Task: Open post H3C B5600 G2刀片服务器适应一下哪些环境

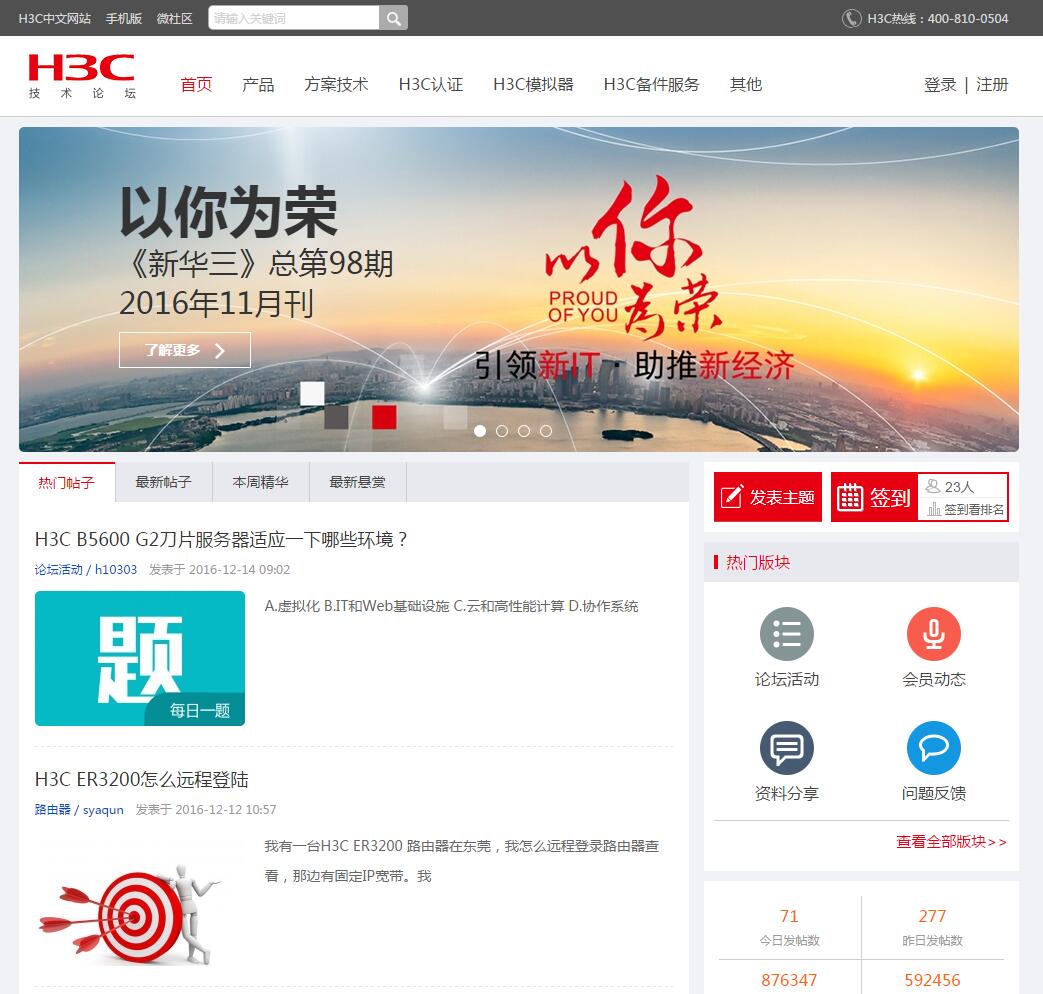Action: coord(221,539)
